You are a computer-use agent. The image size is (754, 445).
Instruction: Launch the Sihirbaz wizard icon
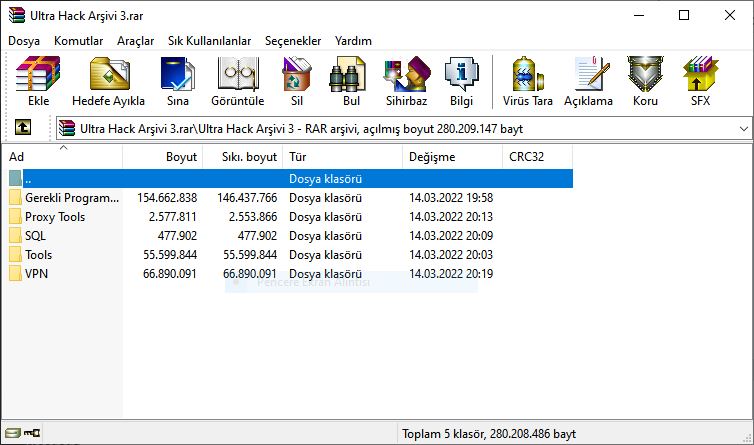coord(407,74)
